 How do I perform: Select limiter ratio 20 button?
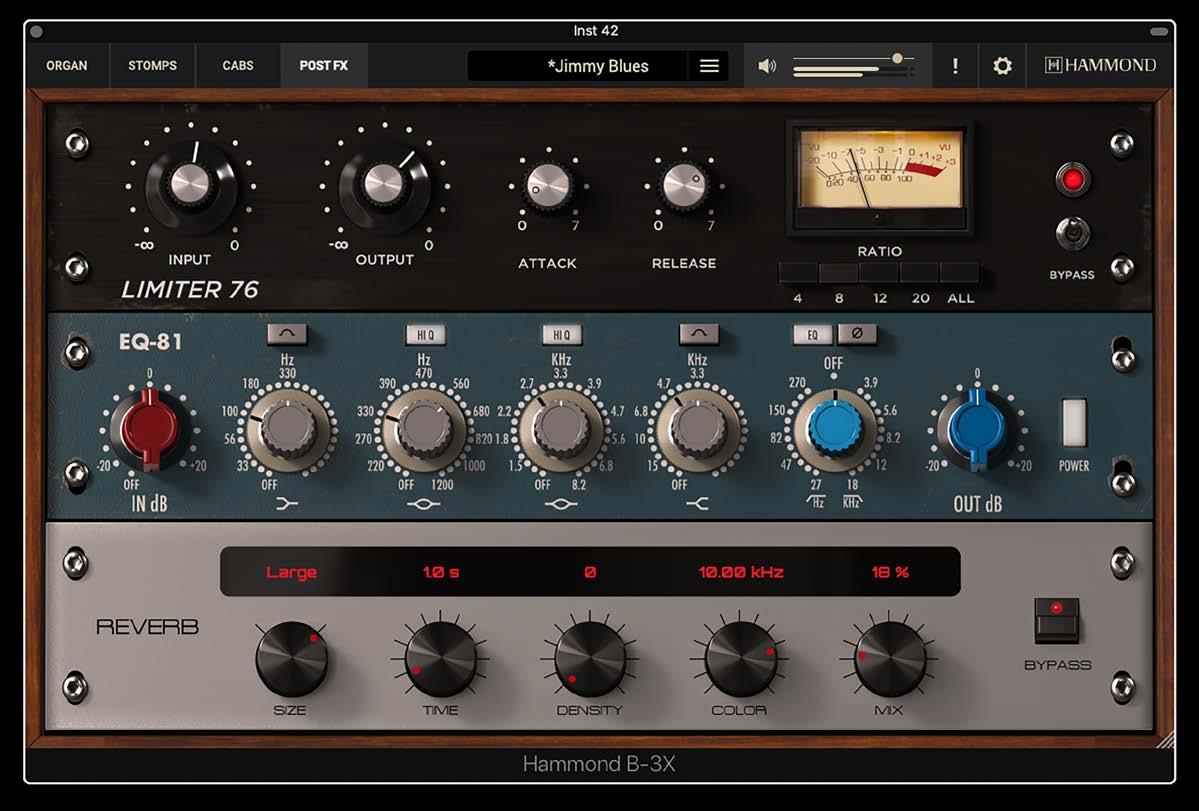[x=920, y=274]
